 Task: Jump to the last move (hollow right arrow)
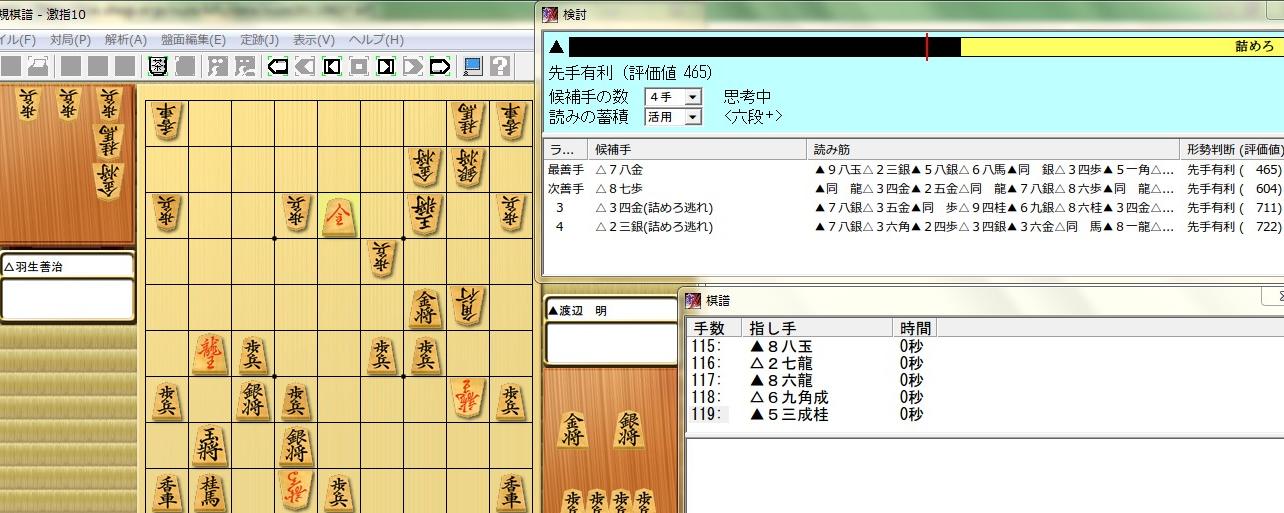439,66
